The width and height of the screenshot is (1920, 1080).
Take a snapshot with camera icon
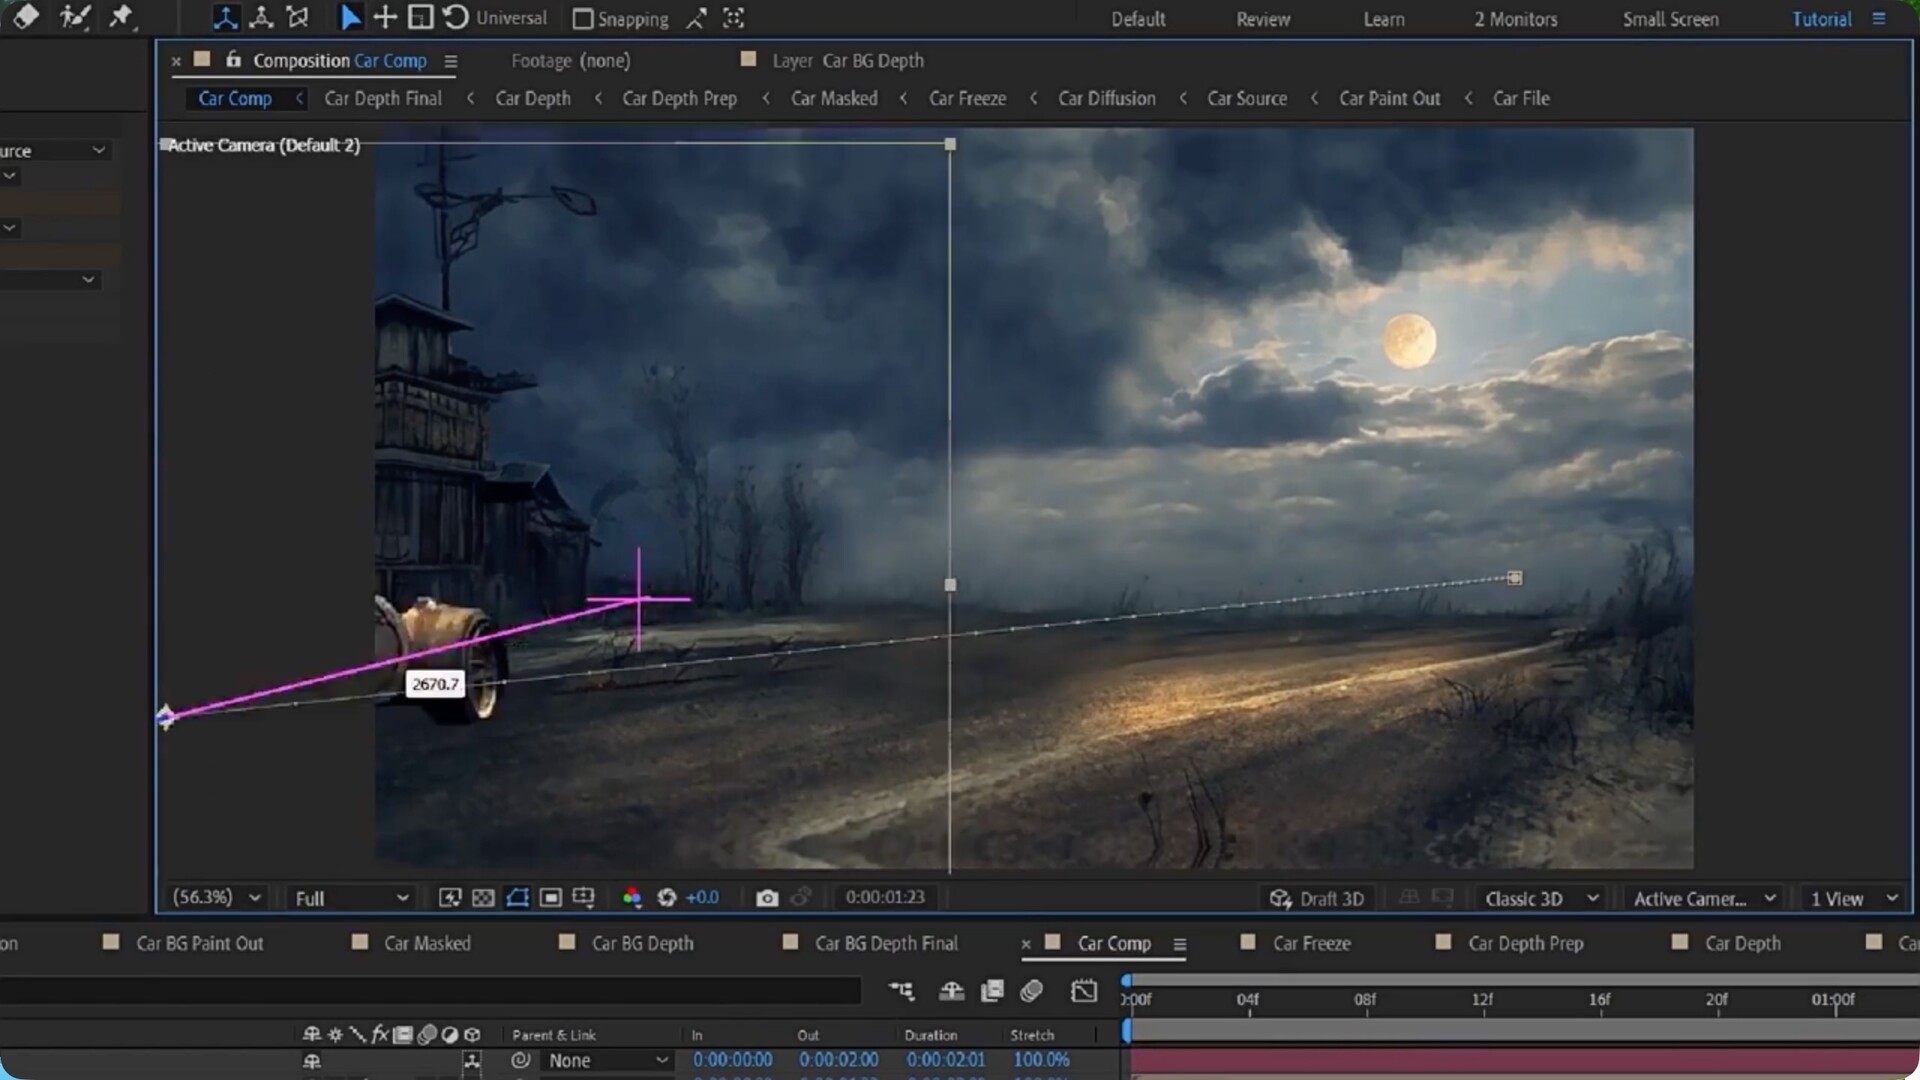click(x=767, y=898)
